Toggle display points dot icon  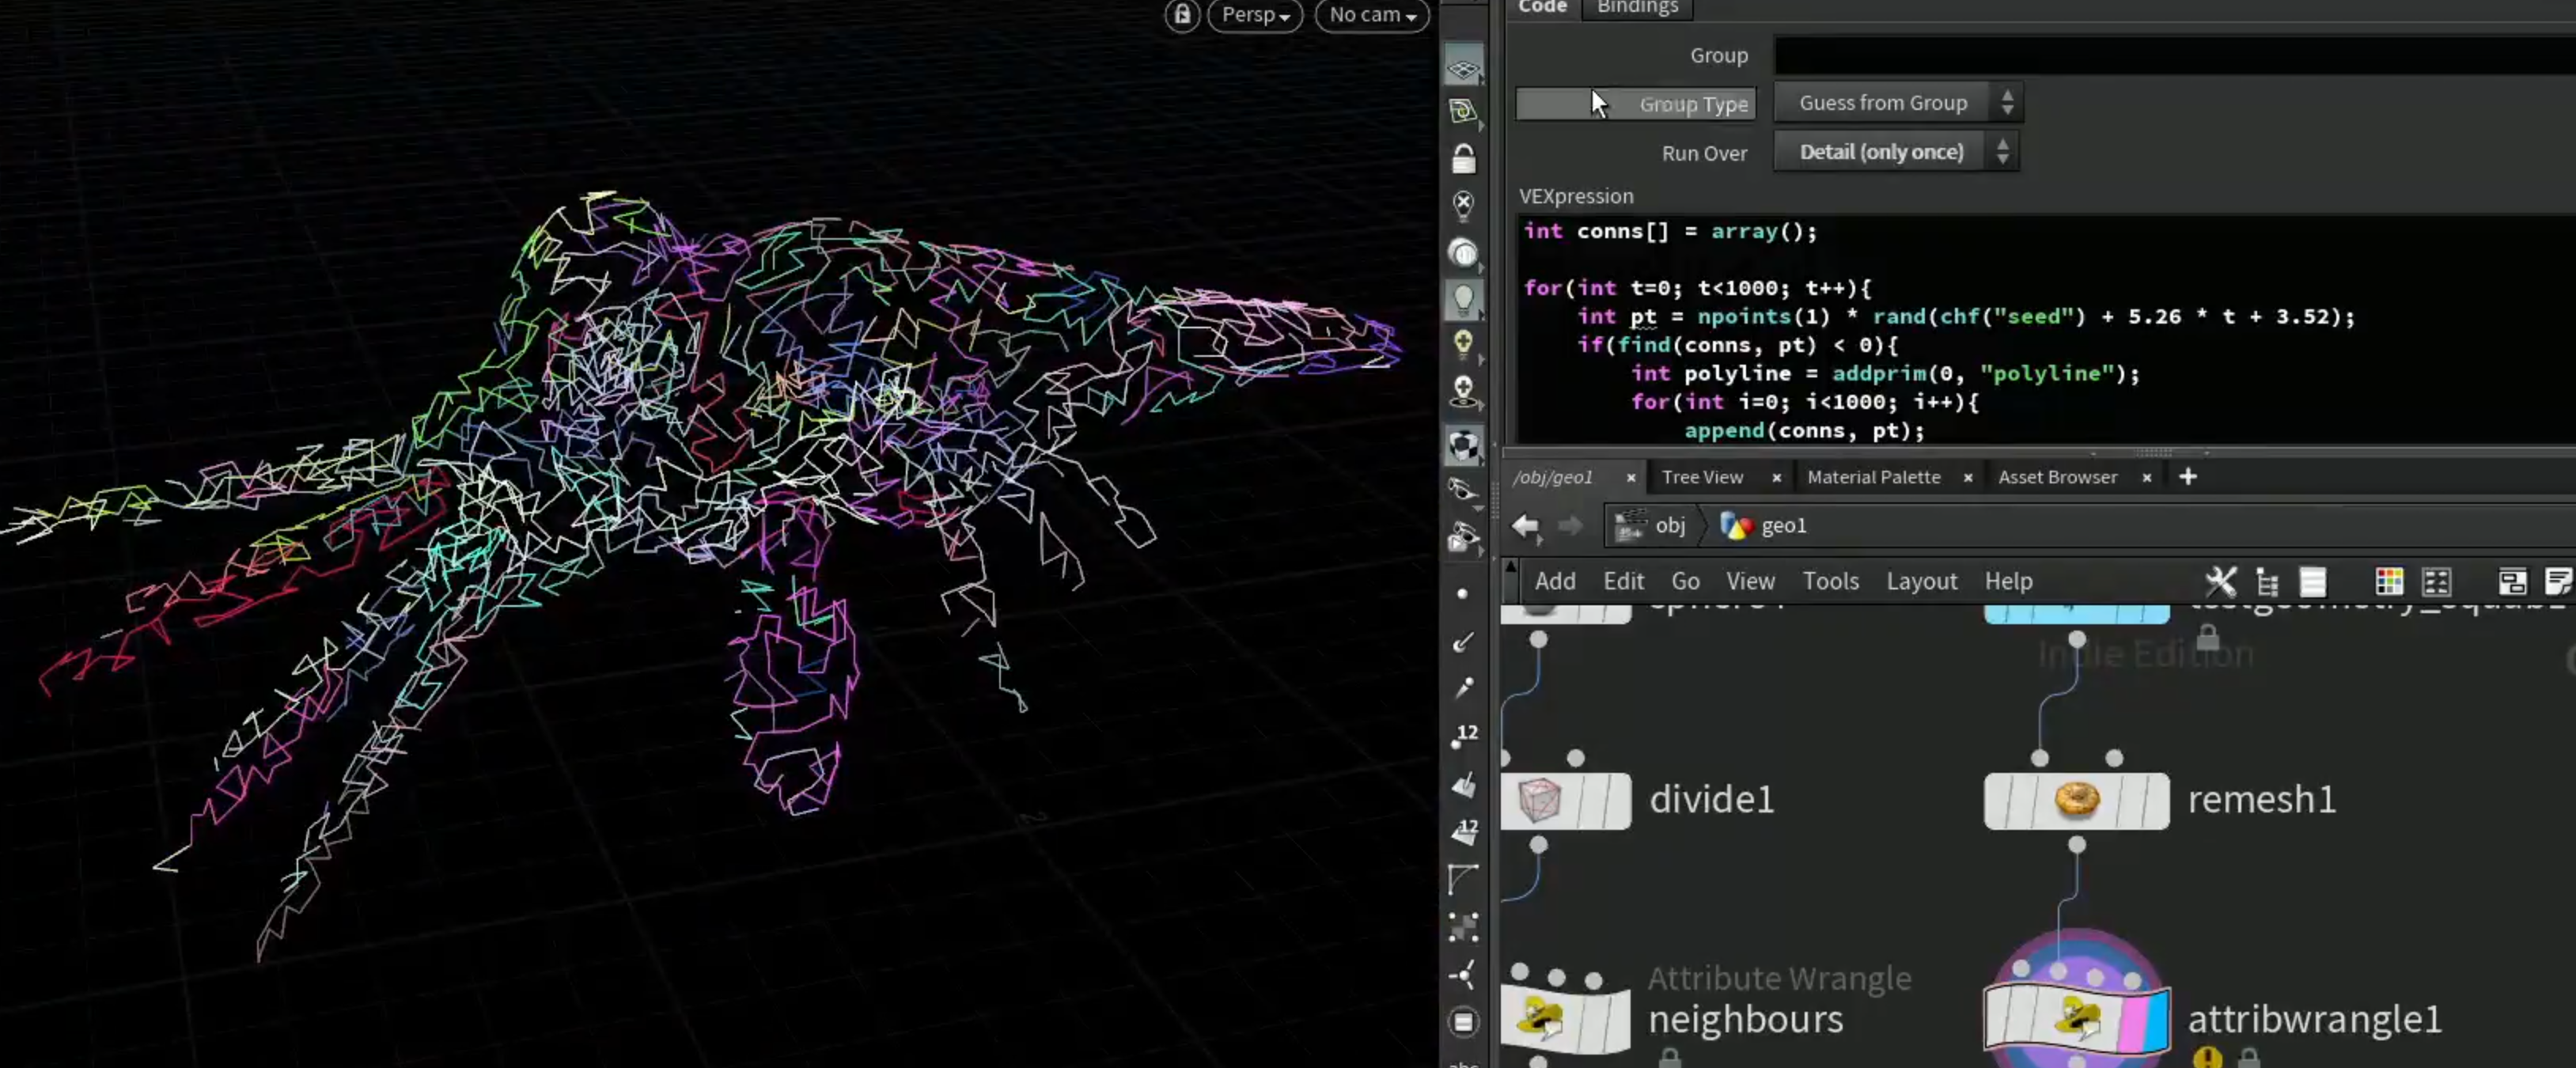pos(1463,594)
